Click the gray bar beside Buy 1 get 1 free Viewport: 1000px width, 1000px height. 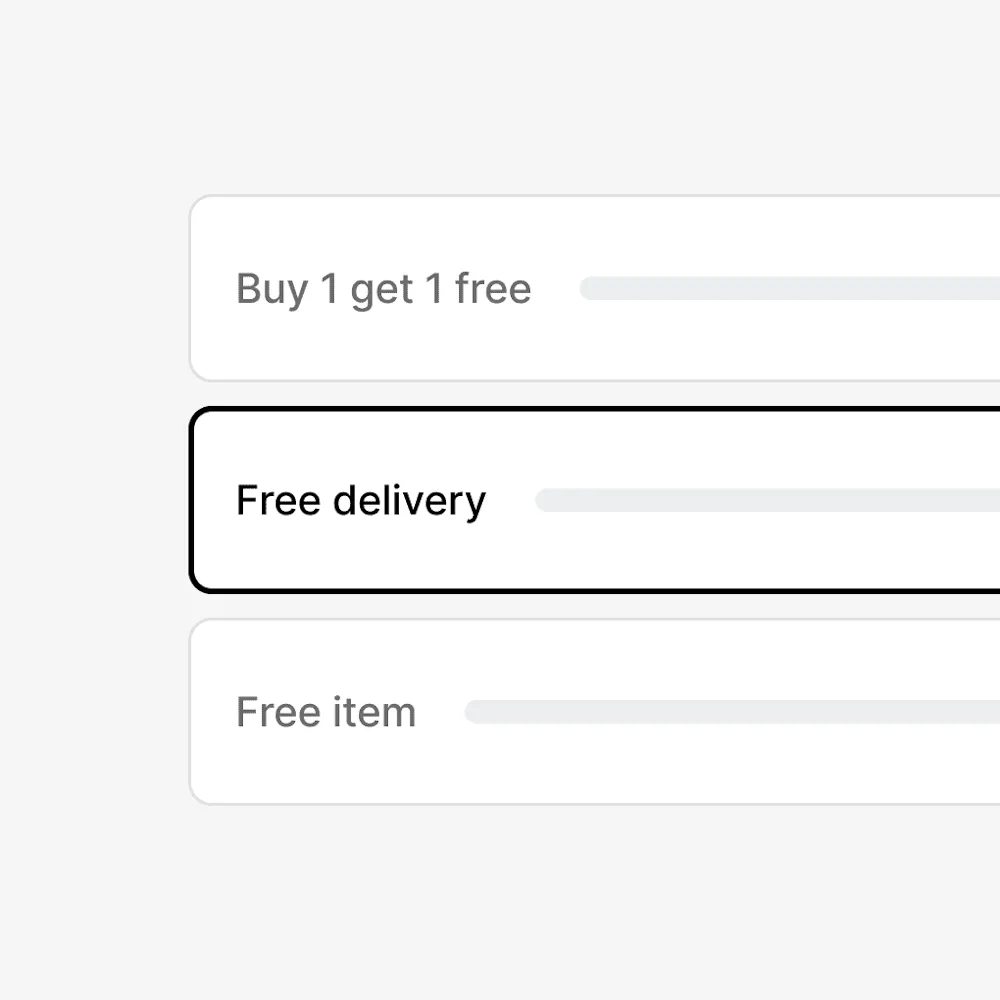tap(790, 289)
